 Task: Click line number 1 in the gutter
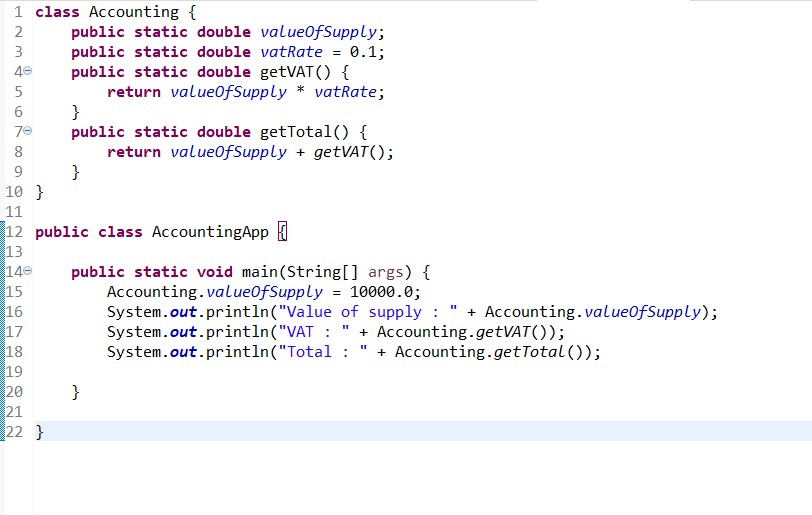coord(18,12)
